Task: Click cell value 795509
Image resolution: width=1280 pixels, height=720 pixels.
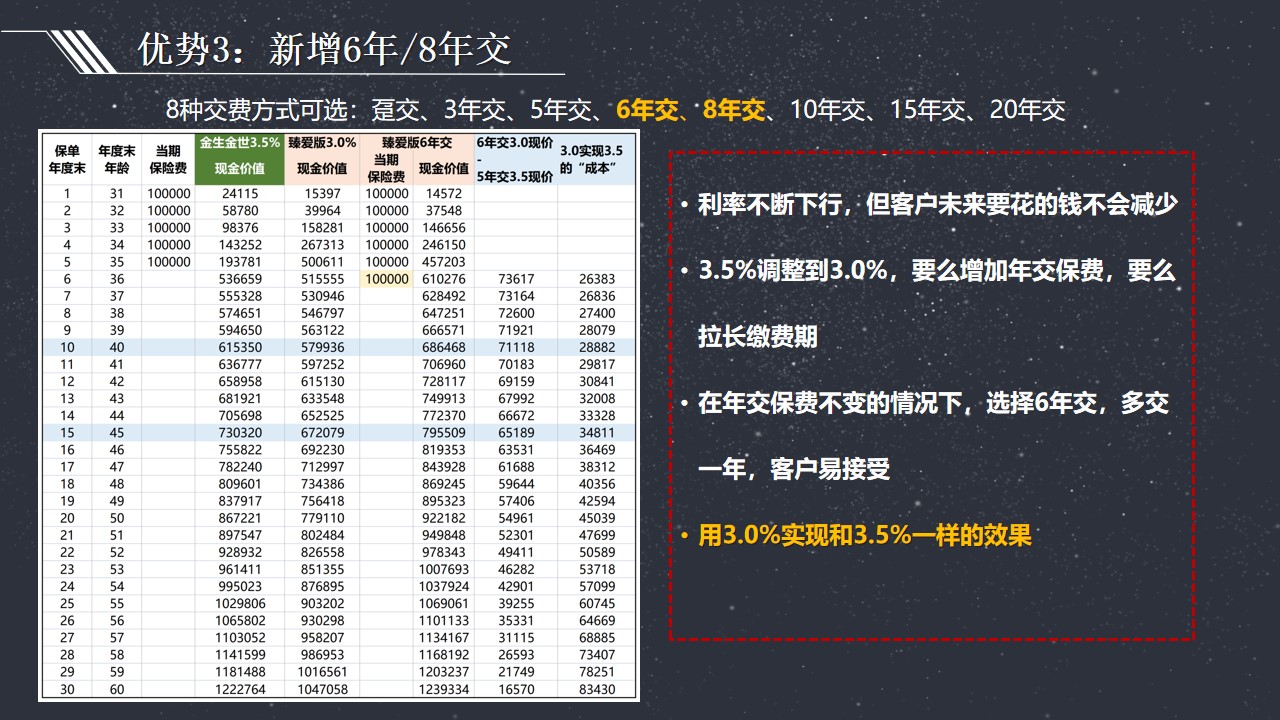Action: pyautogui.click(x=444, y=433)
